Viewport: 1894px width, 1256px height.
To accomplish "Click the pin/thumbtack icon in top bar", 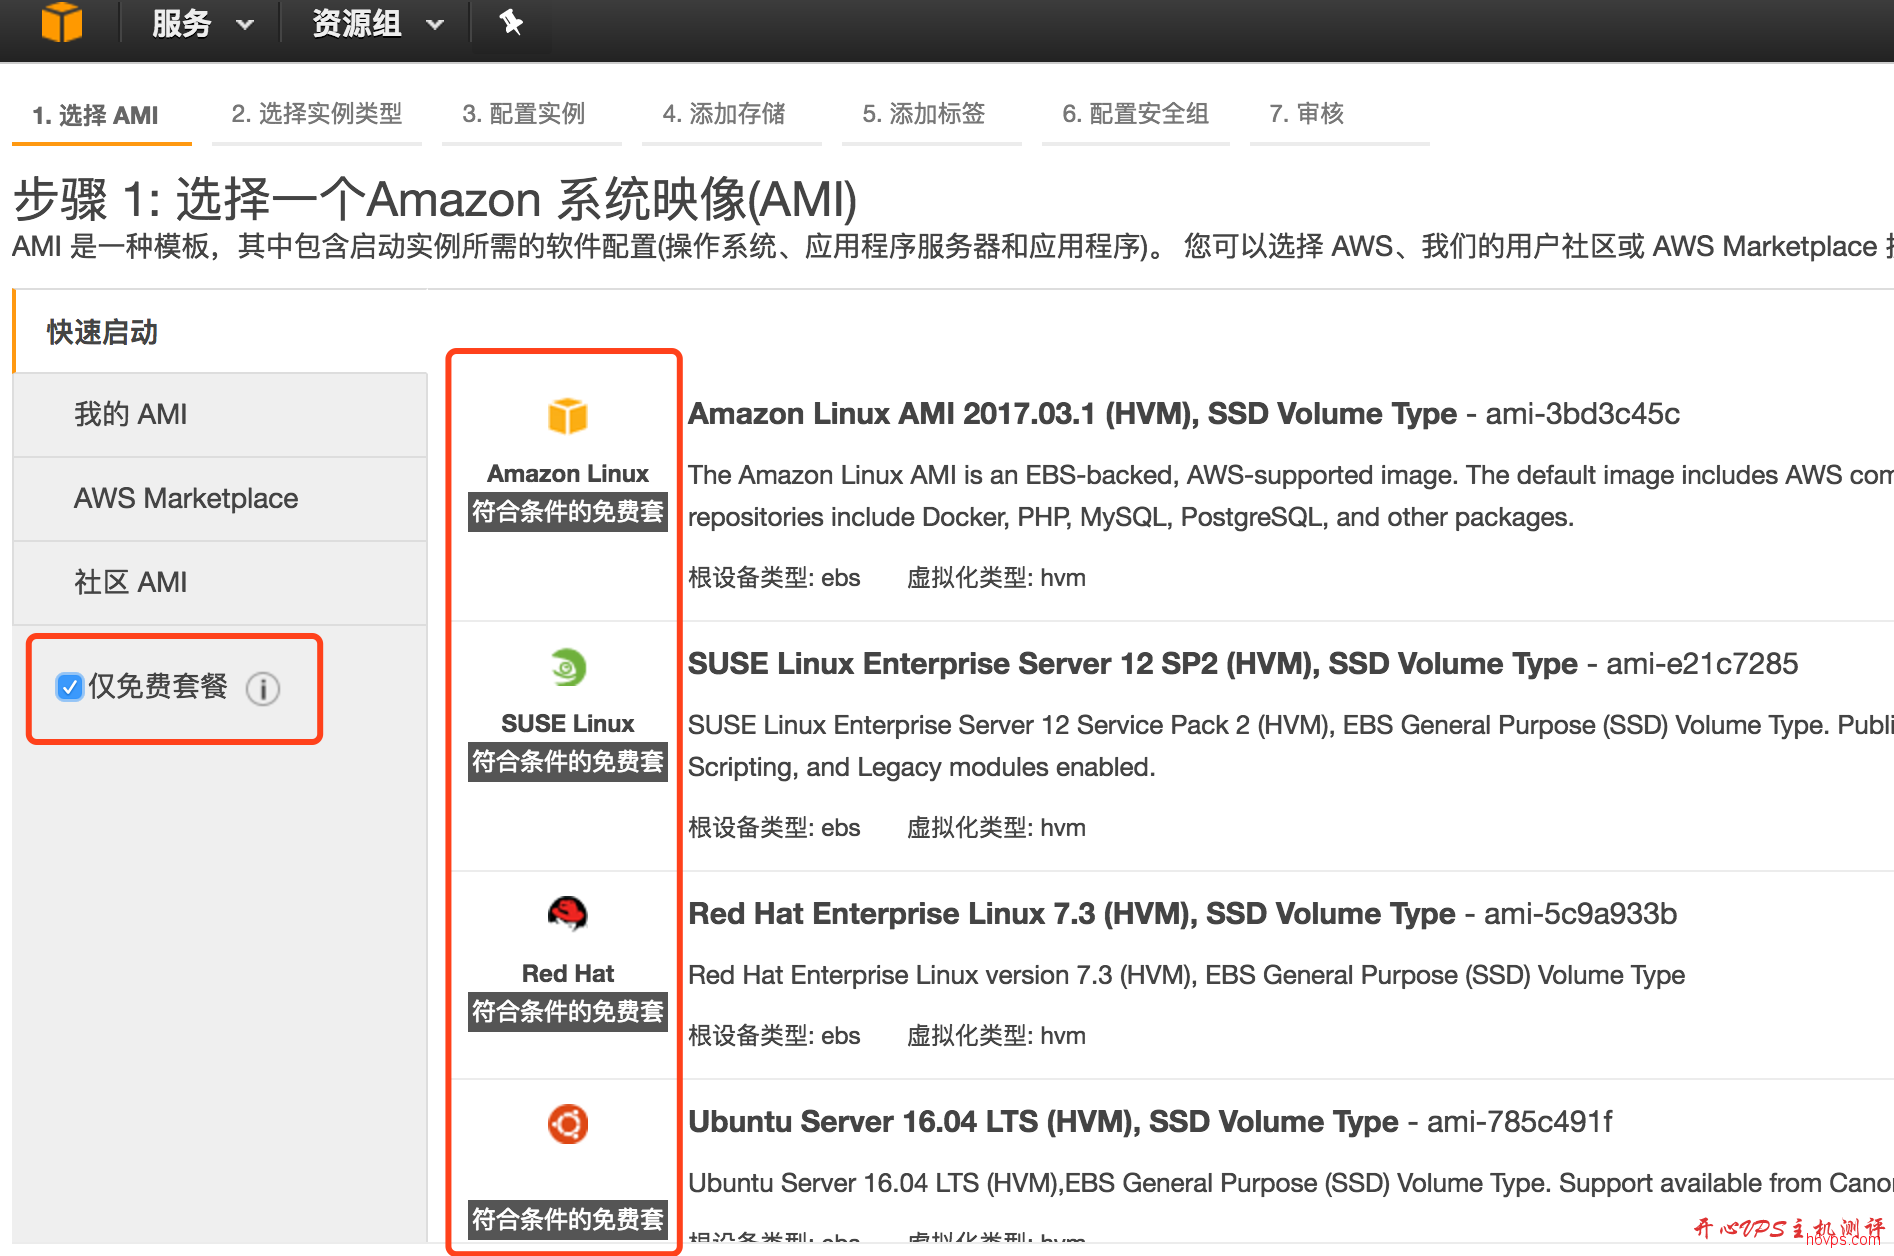I will (x=510, y=22).
